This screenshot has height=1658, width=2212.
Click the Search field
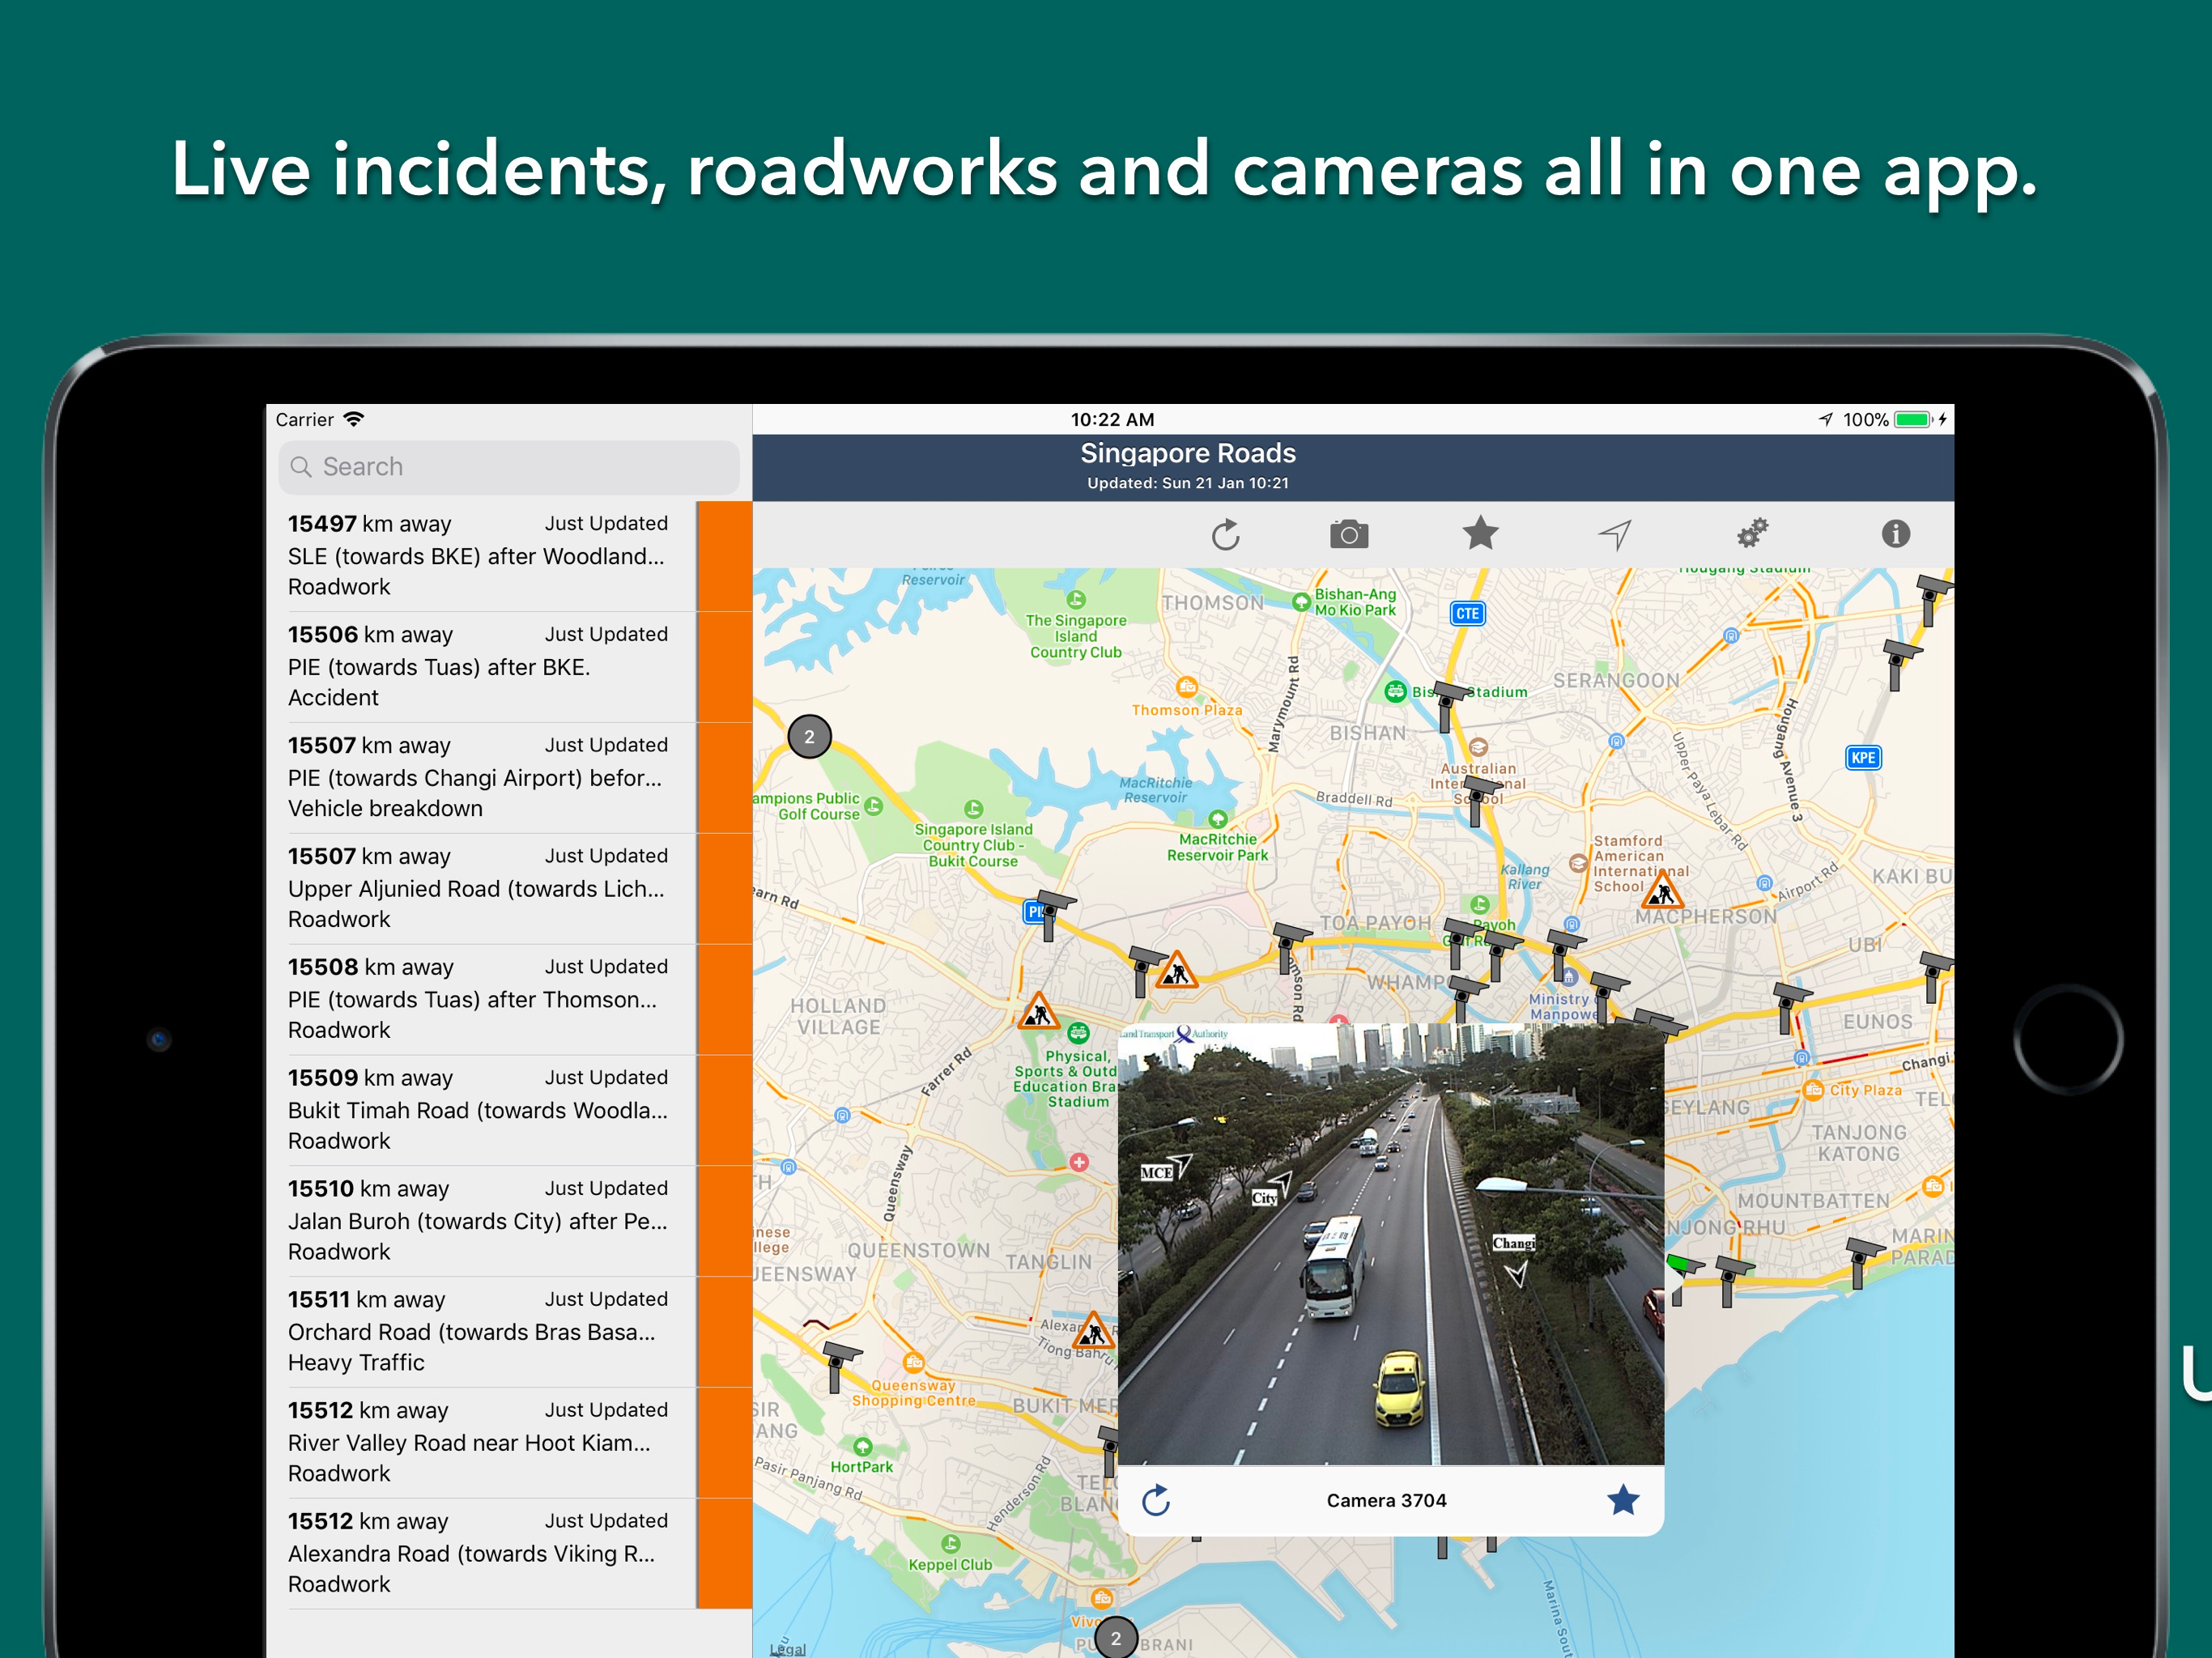509,467
